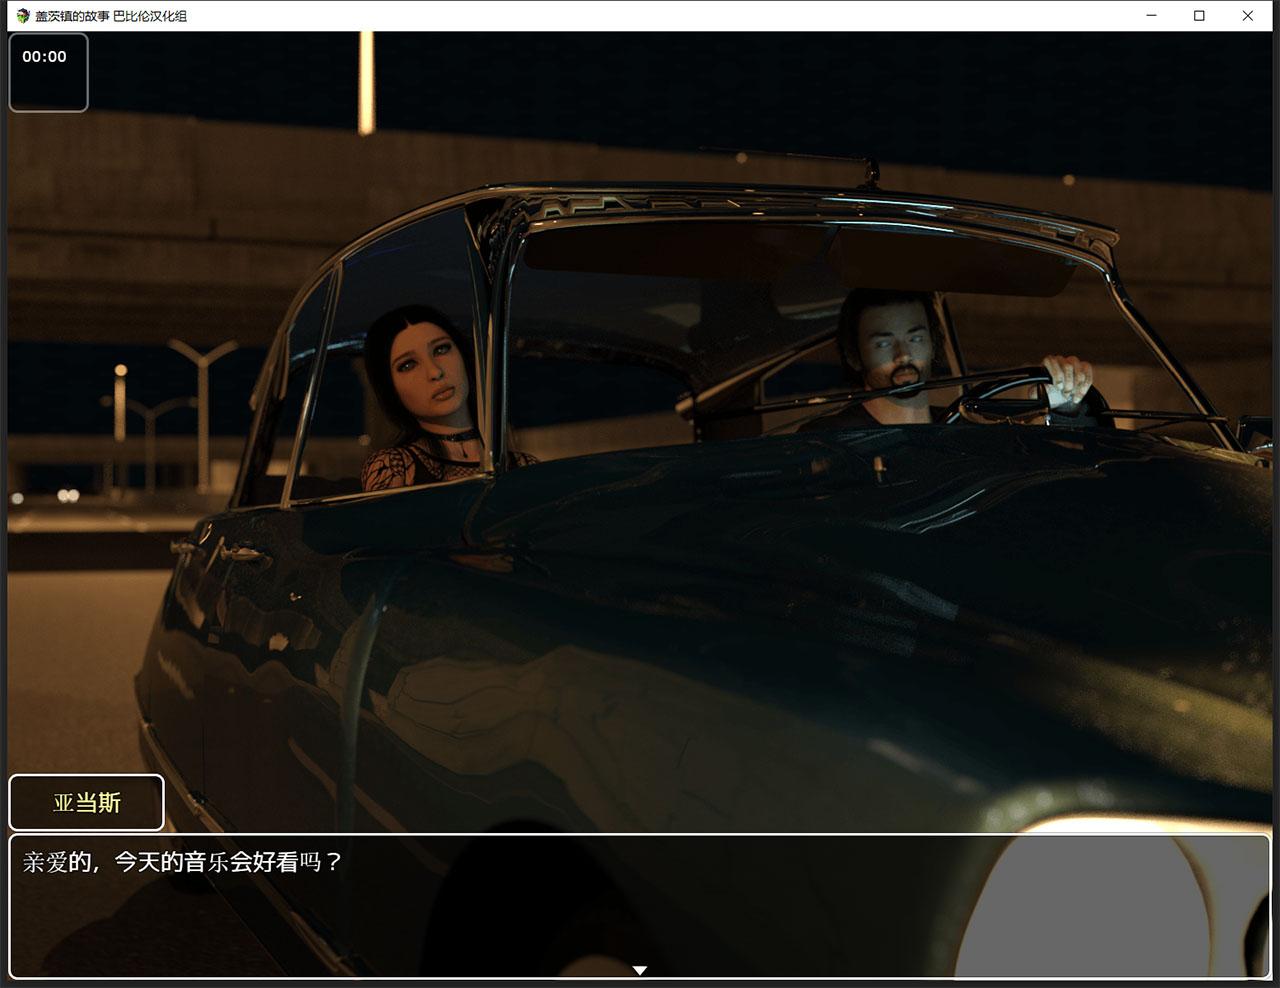The image size is (1280, 988).
Task: Close the game window
Action: click(x=1247, y=16)
